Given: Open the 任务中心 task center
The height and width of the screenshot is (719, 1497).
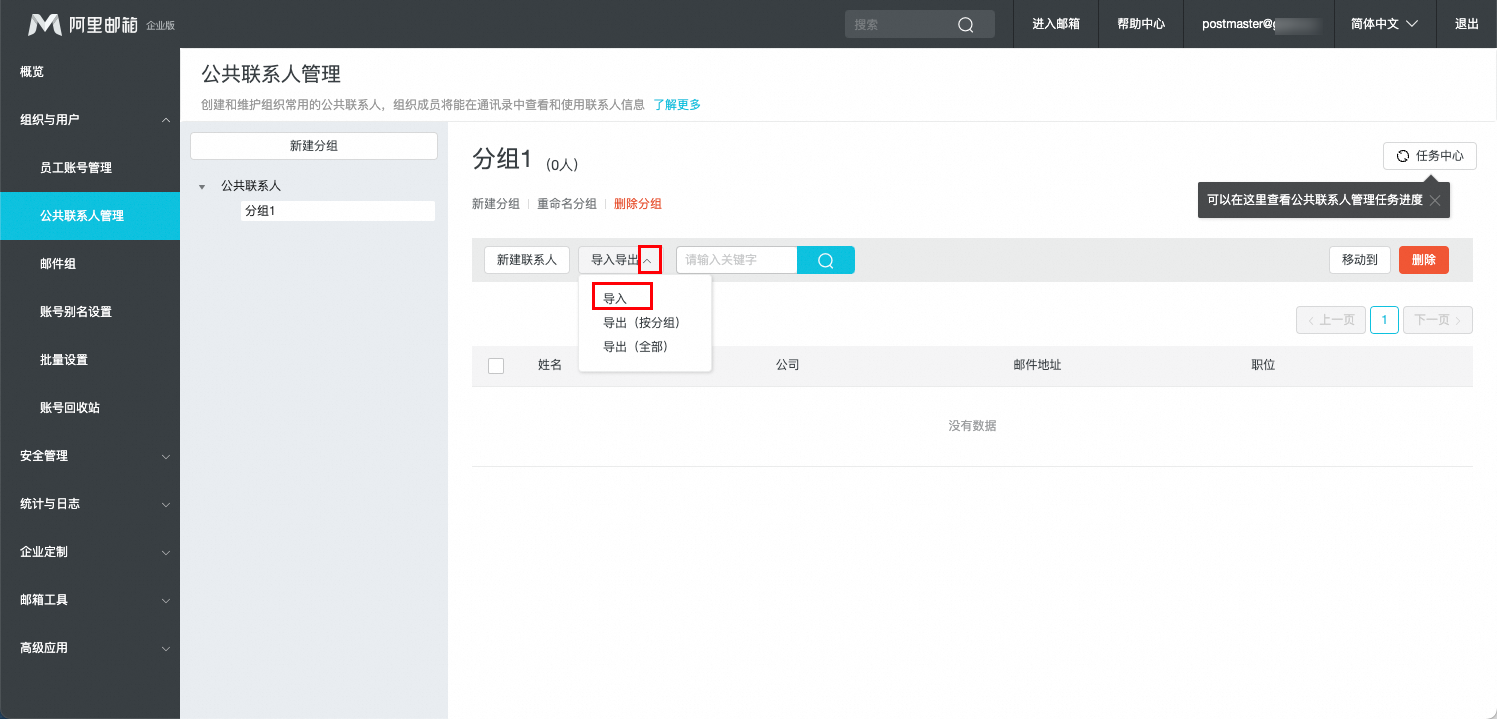Looking at the screenshot, I should tap(1429, 156).
